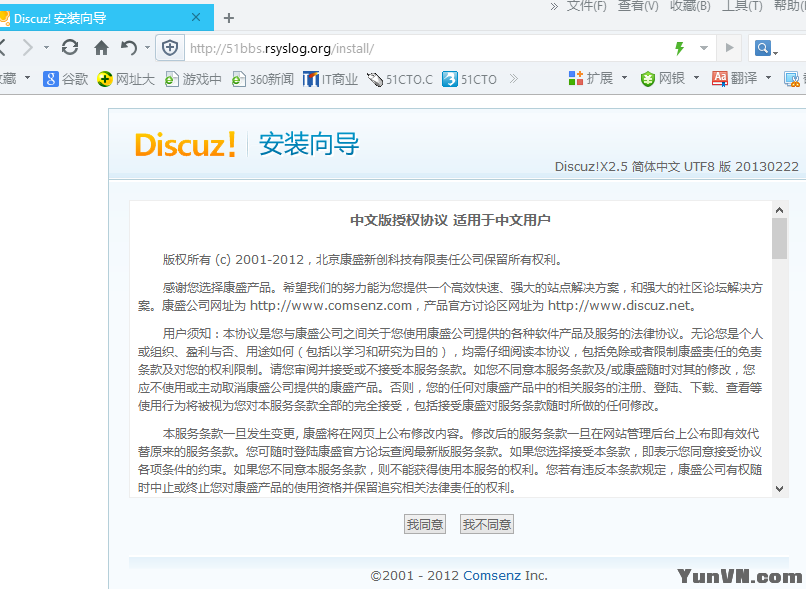Image resolution: width=806 pixels, height=589 pixels.
Task: Open the 扩展 extensions button
Action: pos(591,78)
